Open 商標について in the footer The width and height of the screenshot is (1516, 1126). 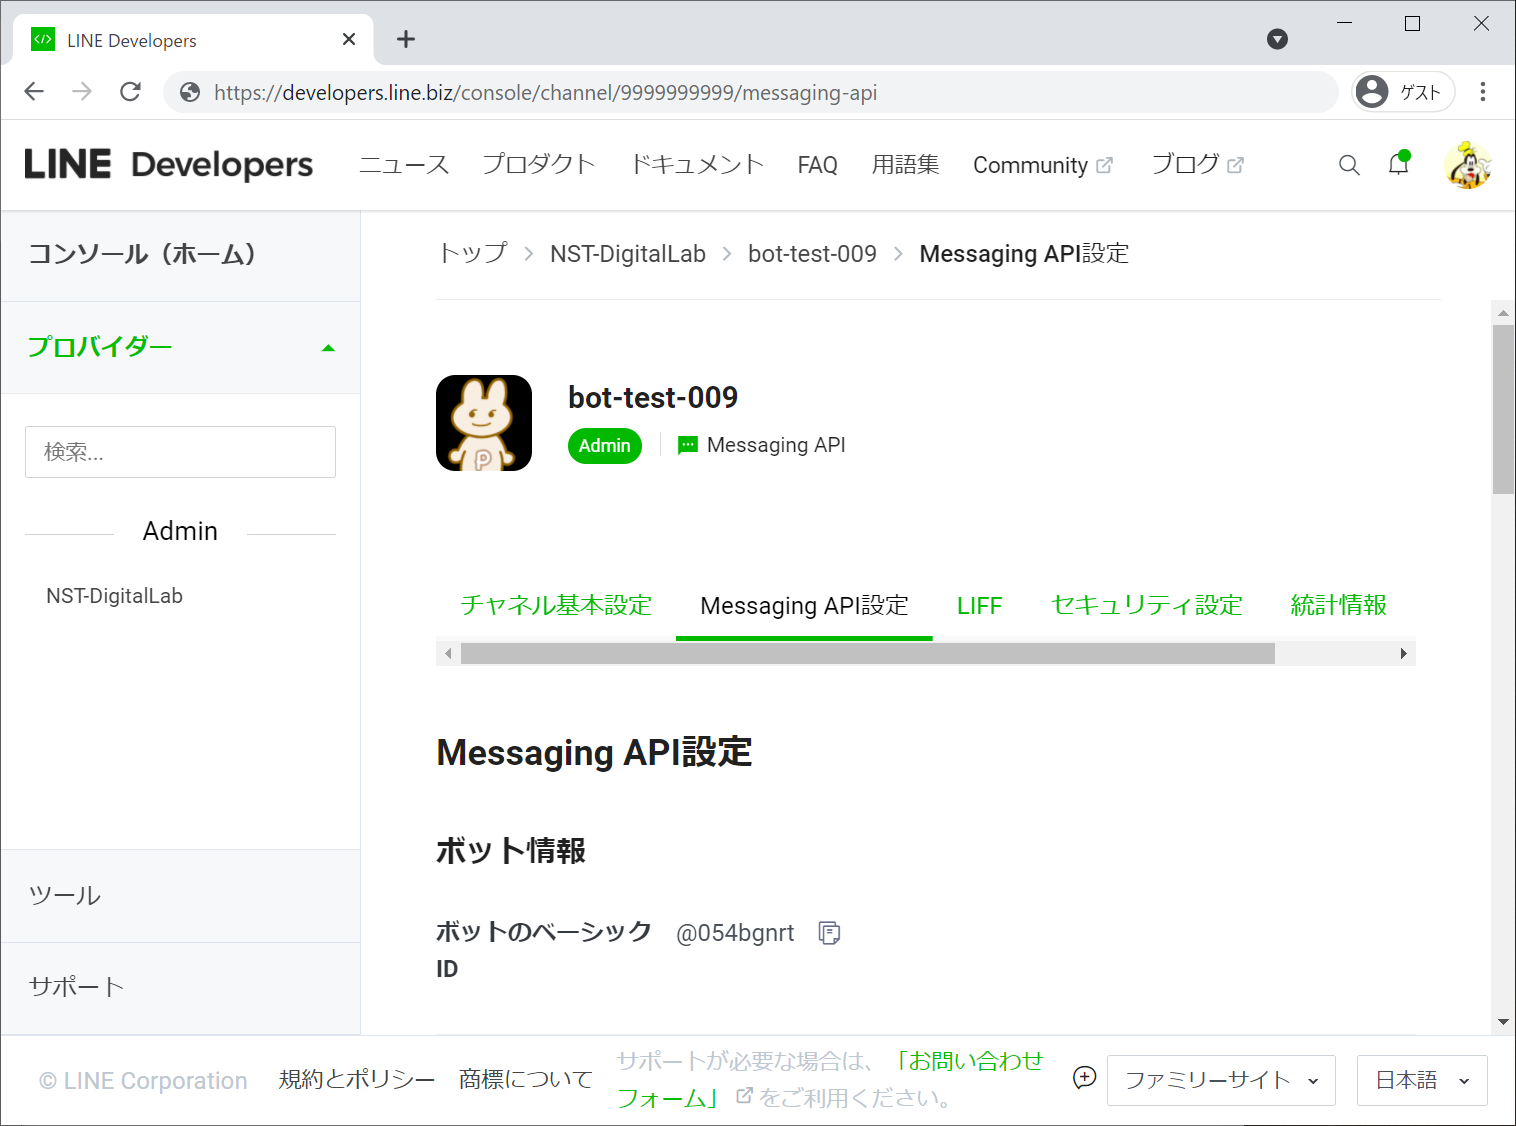(x=526, y=1080)
